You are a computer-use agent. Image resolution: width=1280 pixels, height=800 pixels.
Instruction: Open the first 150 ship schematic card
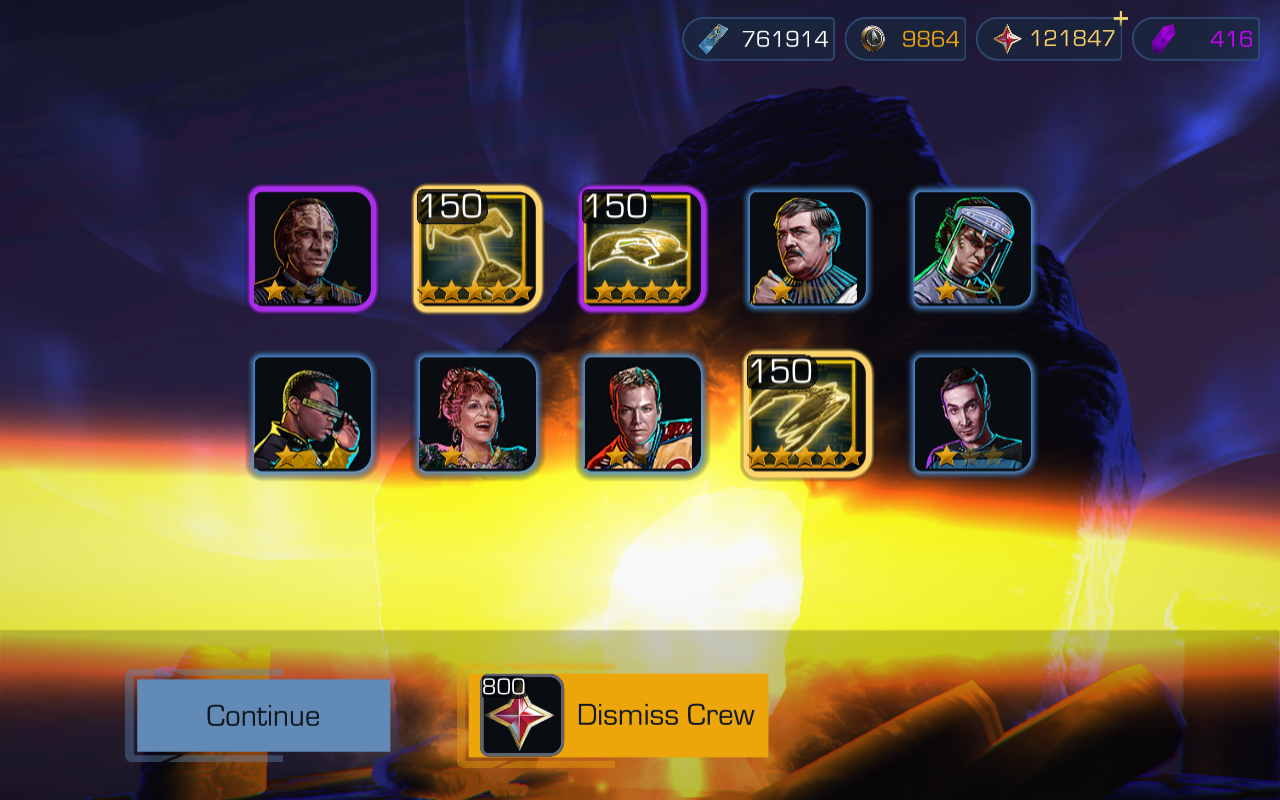point(477,249)
